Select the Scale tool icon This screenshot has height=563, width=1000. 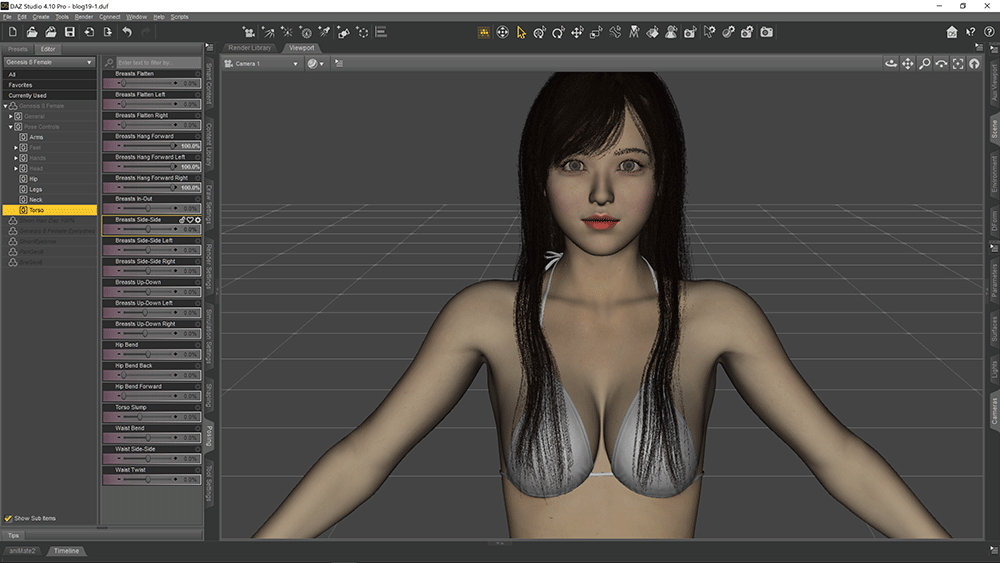pyautogui.click(x=596, y=32)
